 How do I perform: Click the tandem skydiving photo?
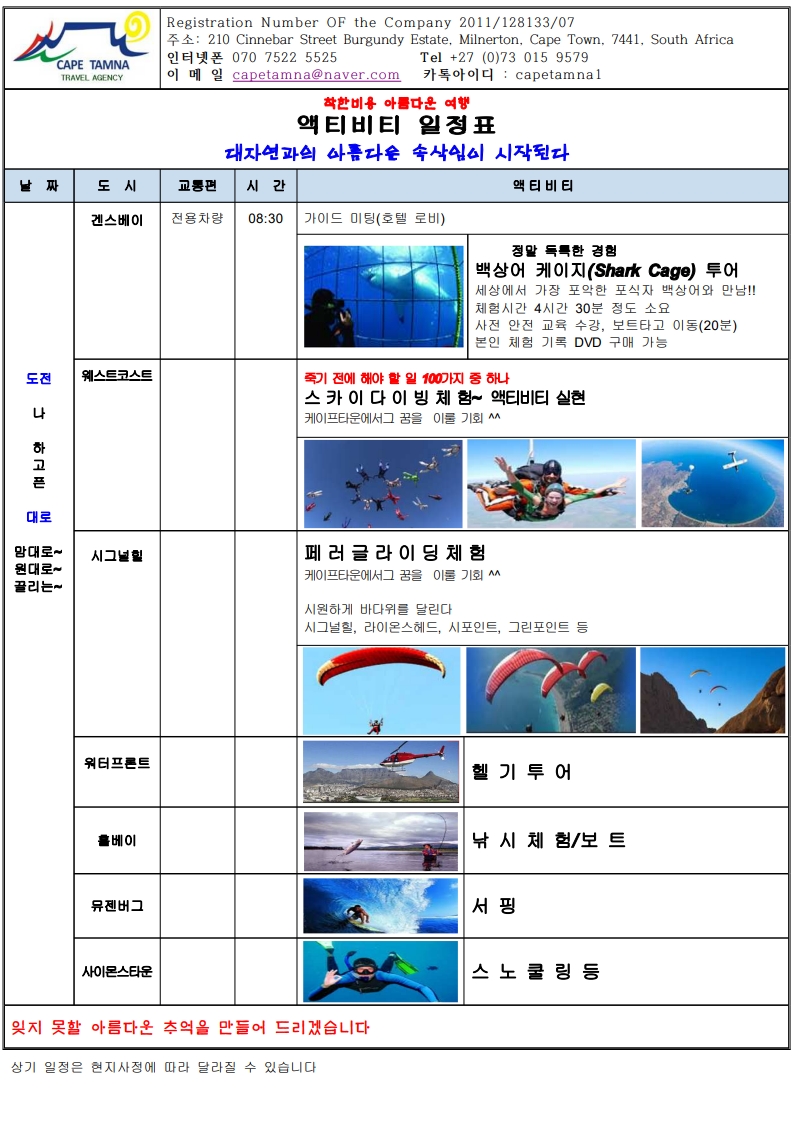point(550,484)
